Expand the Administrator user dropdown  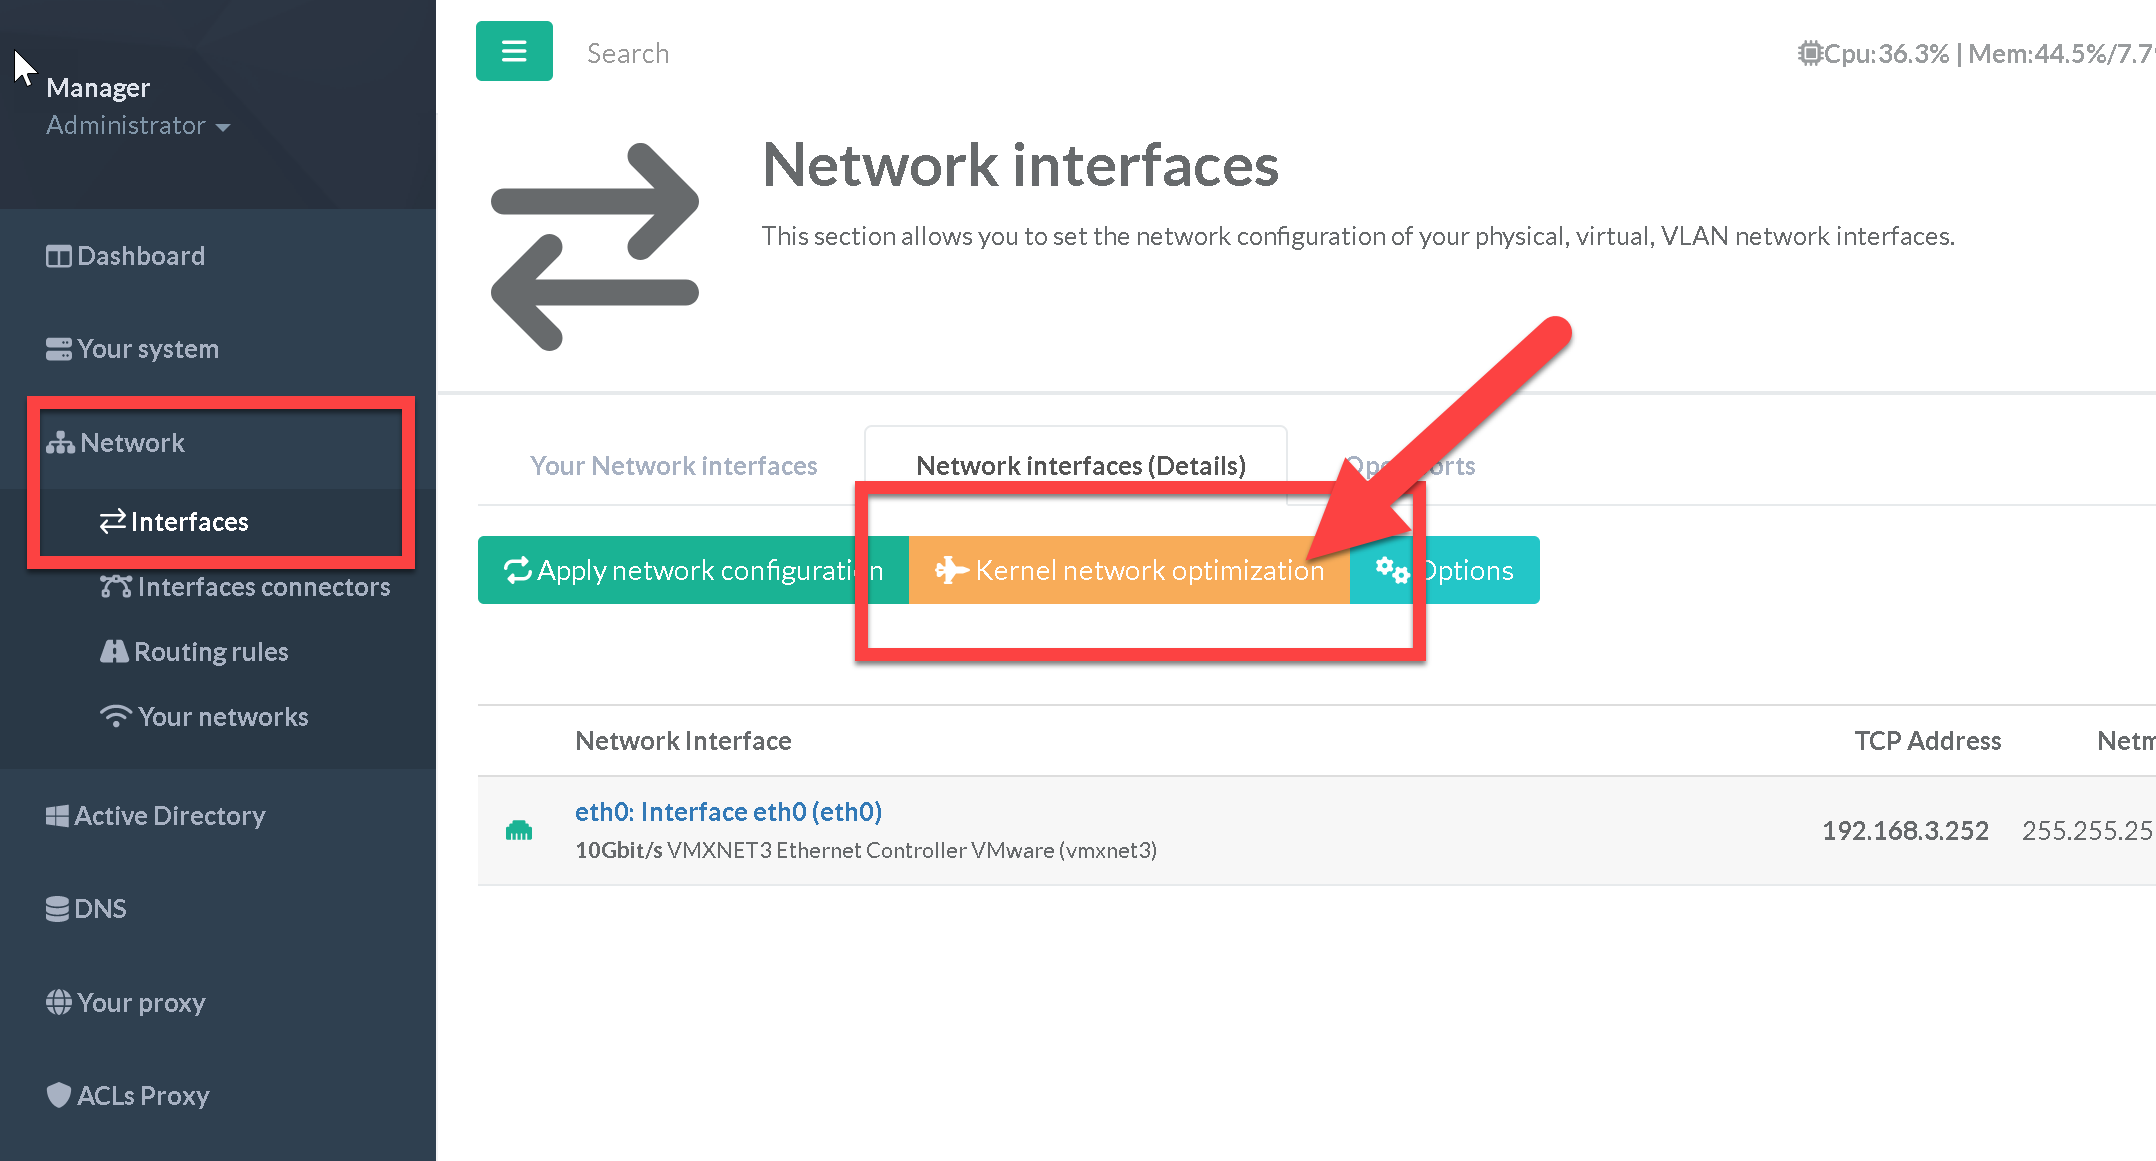(x=138, y=126)
